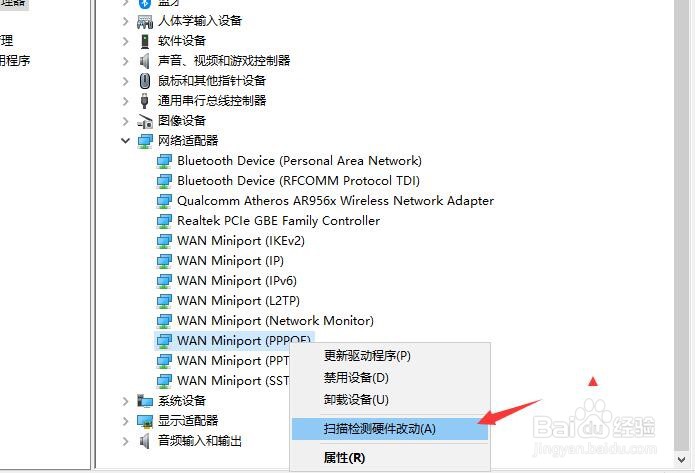Select WAN Miniport (Network Monitor) entry
The width and height of the screenshot is (695, 473).
point(275,321)
